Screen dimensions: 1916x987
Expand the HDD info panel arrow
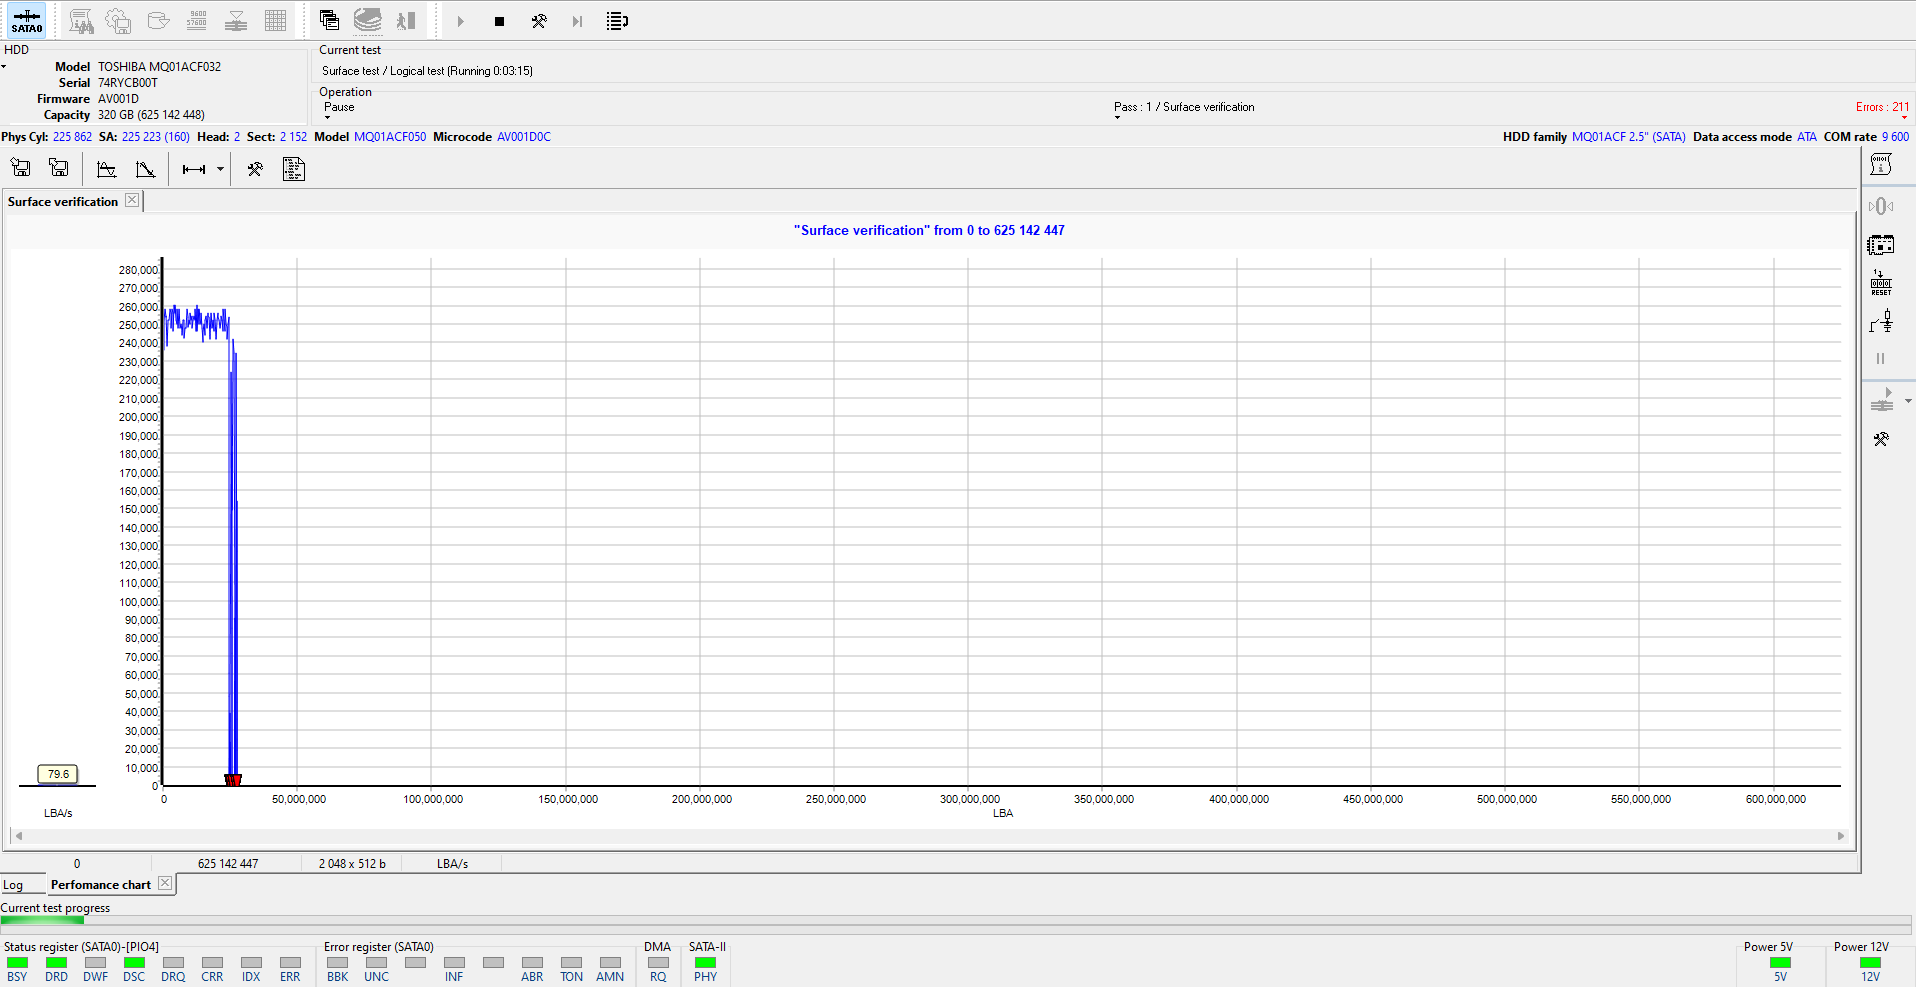4,67
